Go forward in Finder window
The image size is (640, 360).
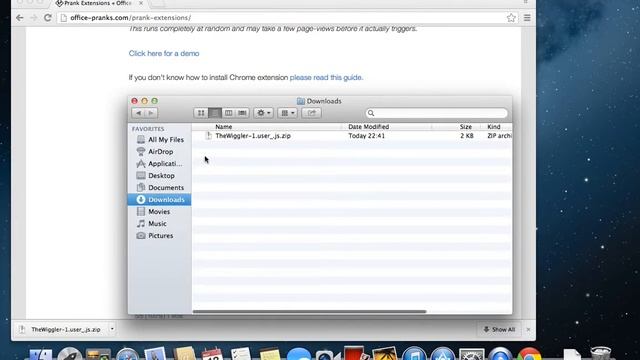click(x=151, y=113)
